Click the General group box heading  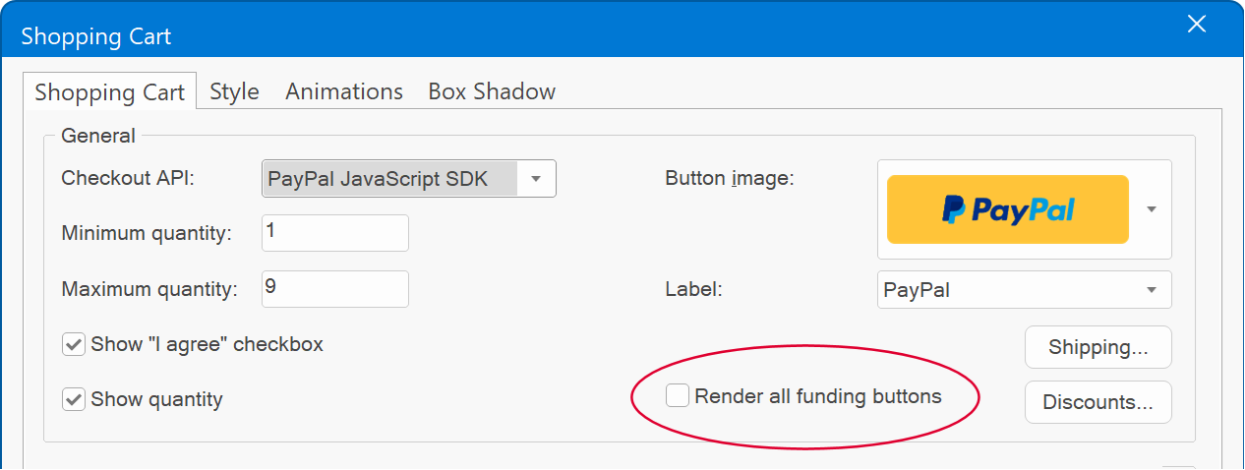tap(98, 135)
